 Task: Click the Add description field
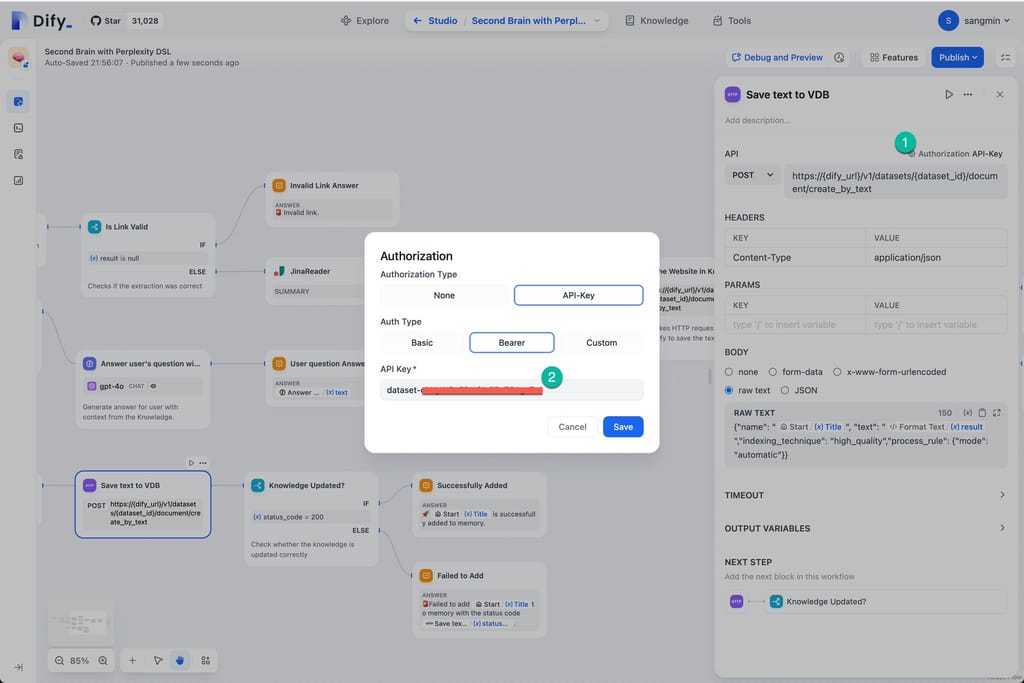(x=758, y=120)
